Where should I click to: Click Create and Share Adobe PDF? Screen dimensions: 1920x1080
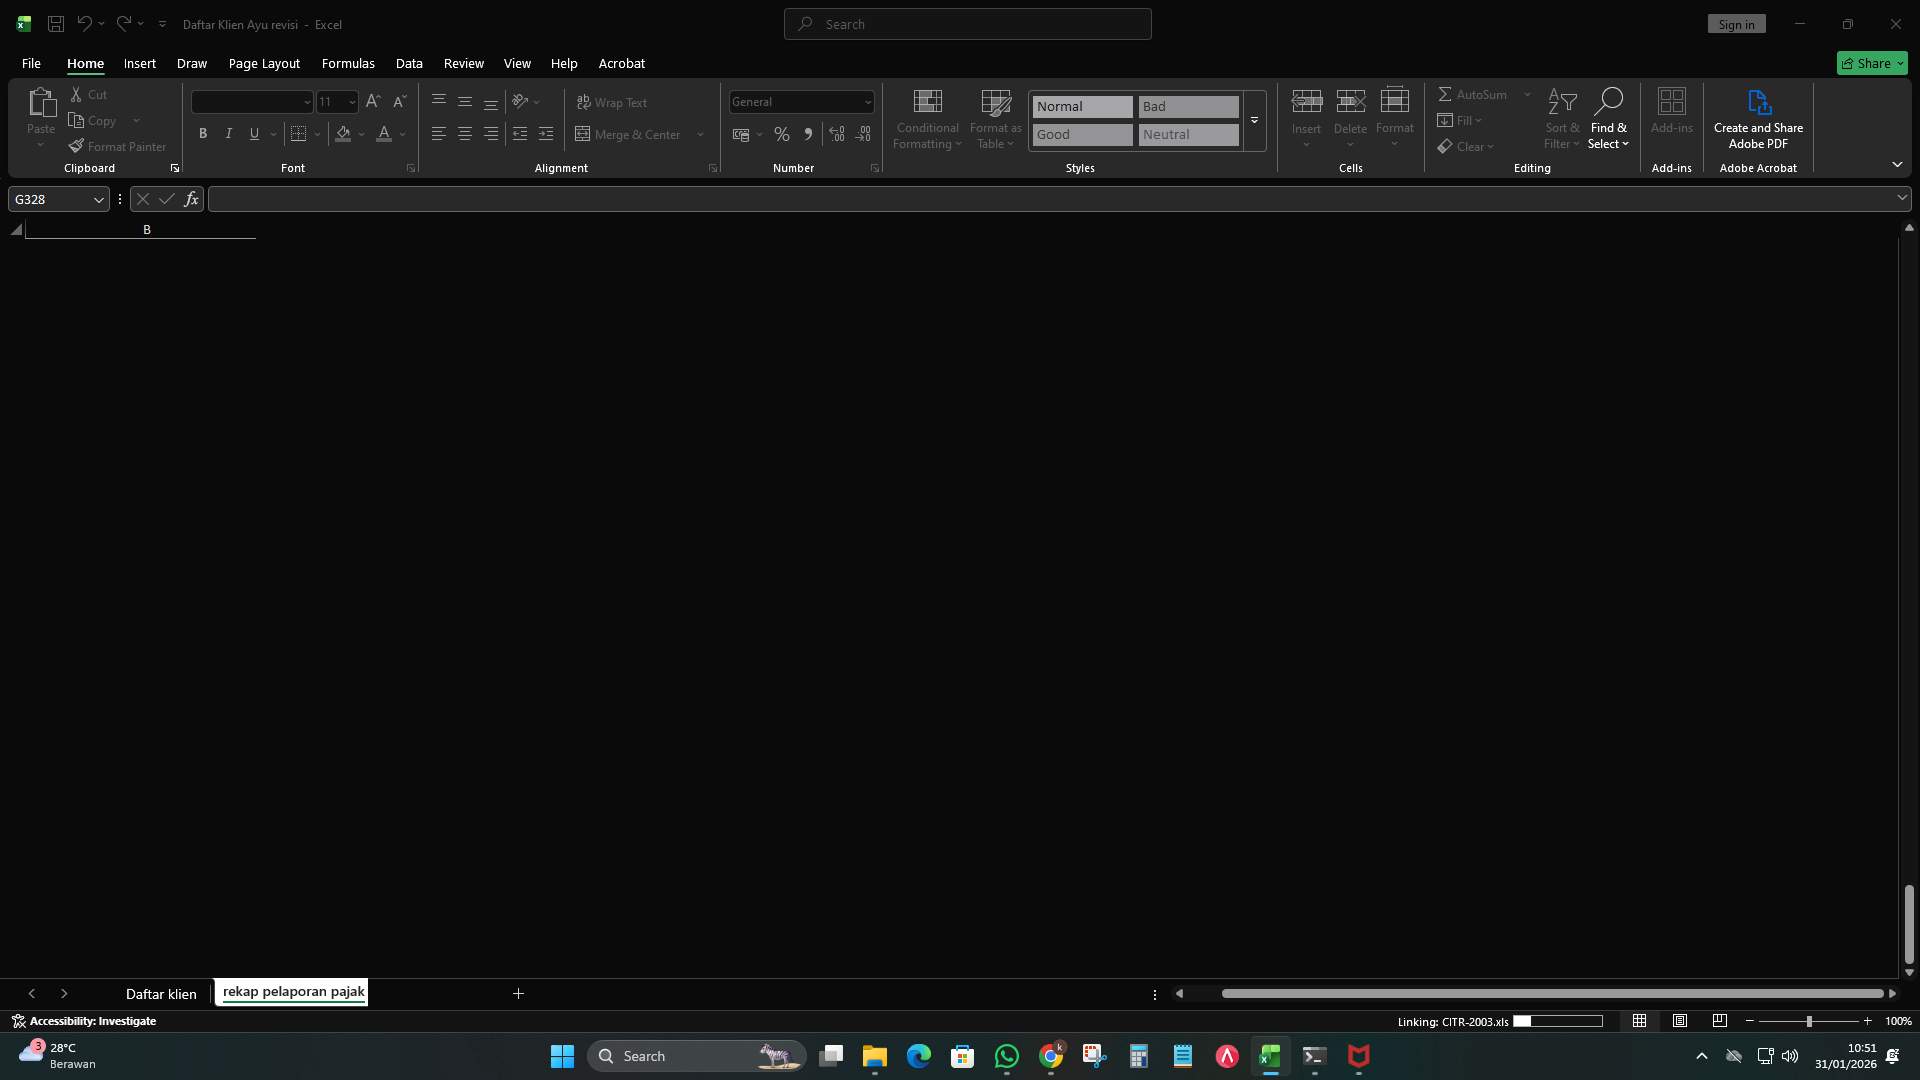(1759, 119)
